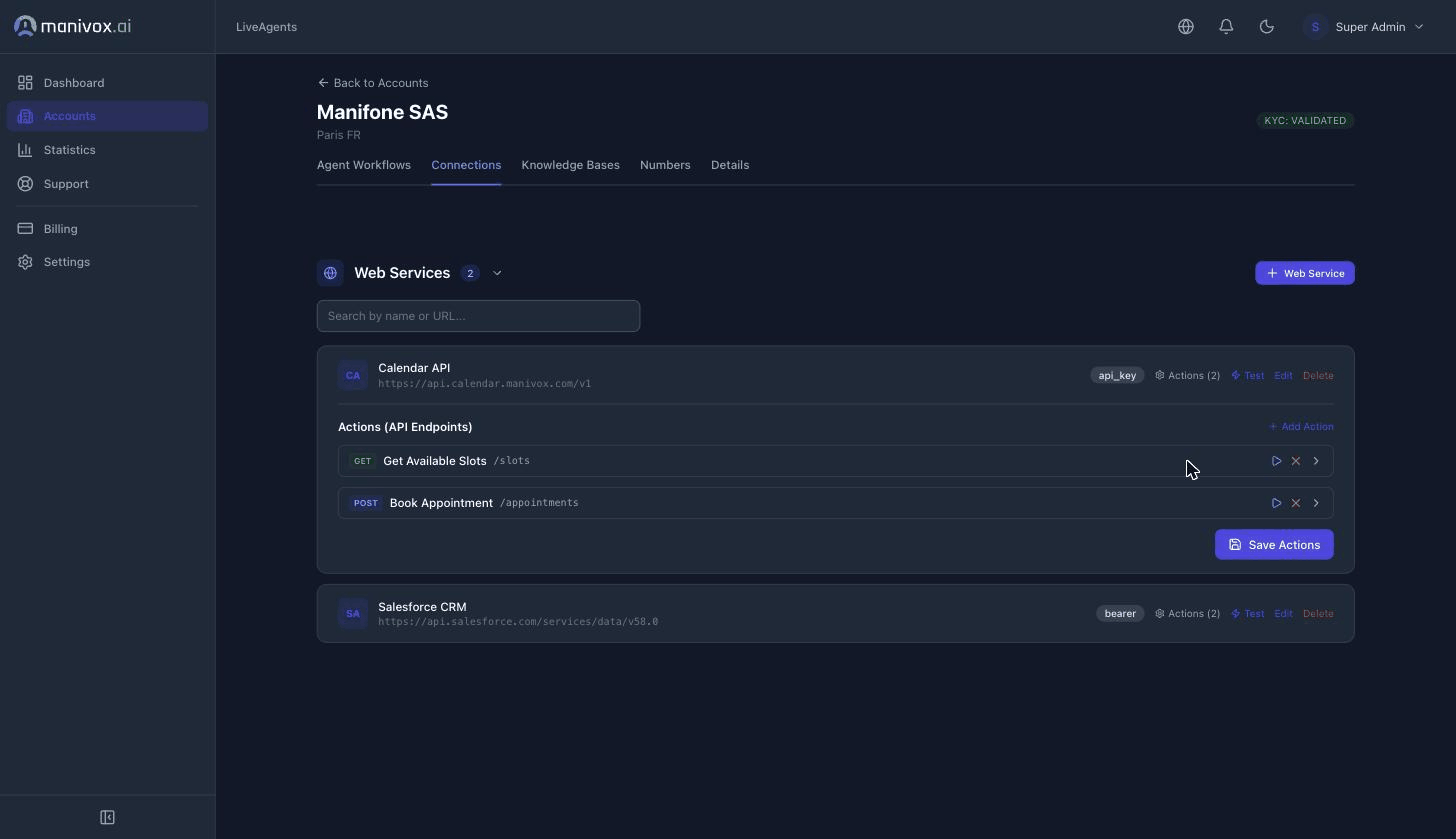Screen dimensions: 1456x839
Task: Click KYC: VALIDATED status badge
Action: click(1305, 121)
